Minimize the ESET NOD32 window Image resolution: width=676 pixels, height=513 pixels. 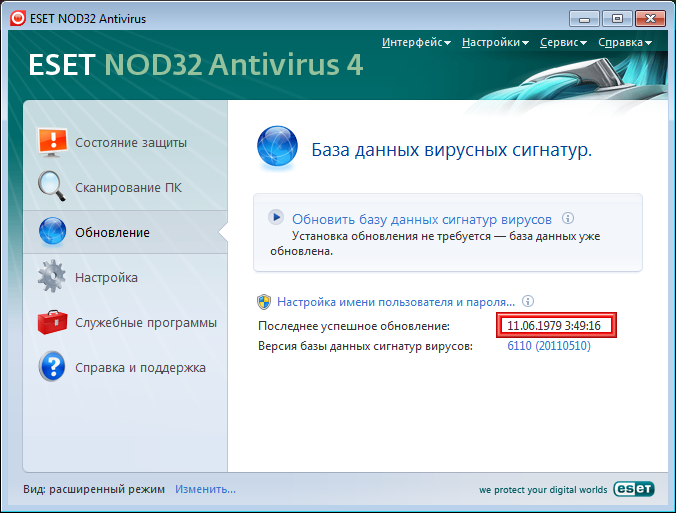pyautogui.click(x=584, y=19)
